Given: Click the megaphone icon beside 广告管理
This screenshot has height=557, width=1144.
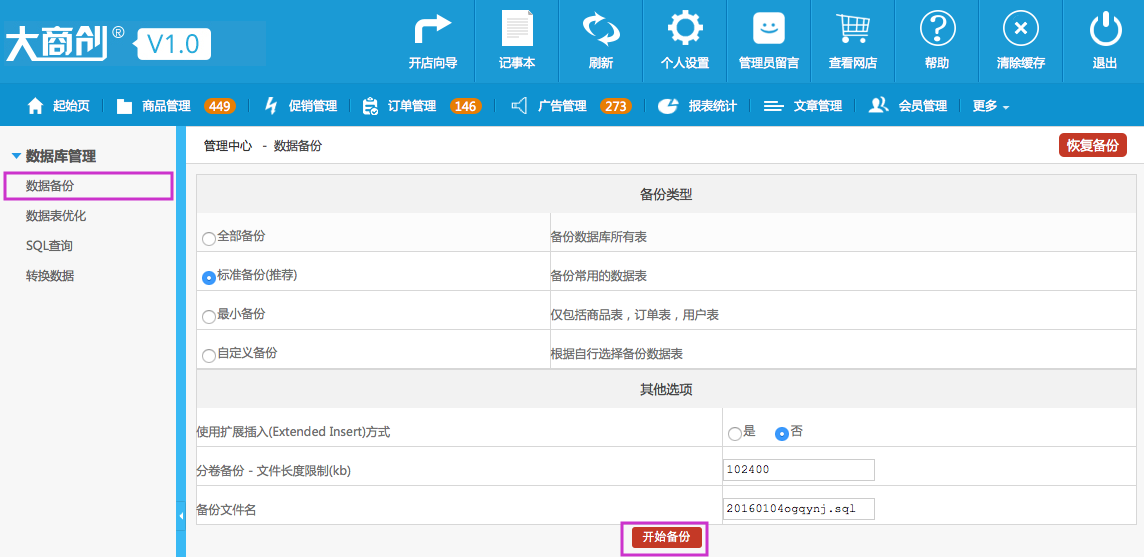Looking at the screenshot, I should click(519, 107).
